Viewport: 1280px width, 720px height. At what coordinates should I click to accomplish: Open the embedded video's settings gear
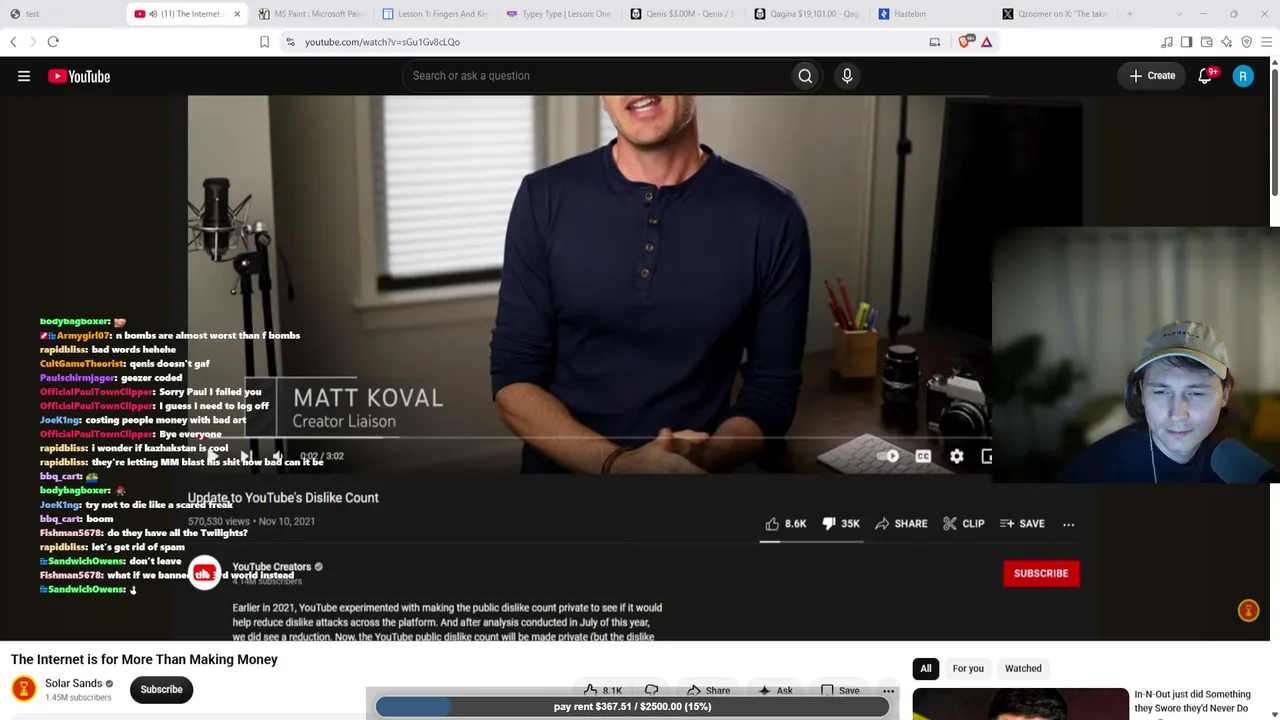(957, 456)
